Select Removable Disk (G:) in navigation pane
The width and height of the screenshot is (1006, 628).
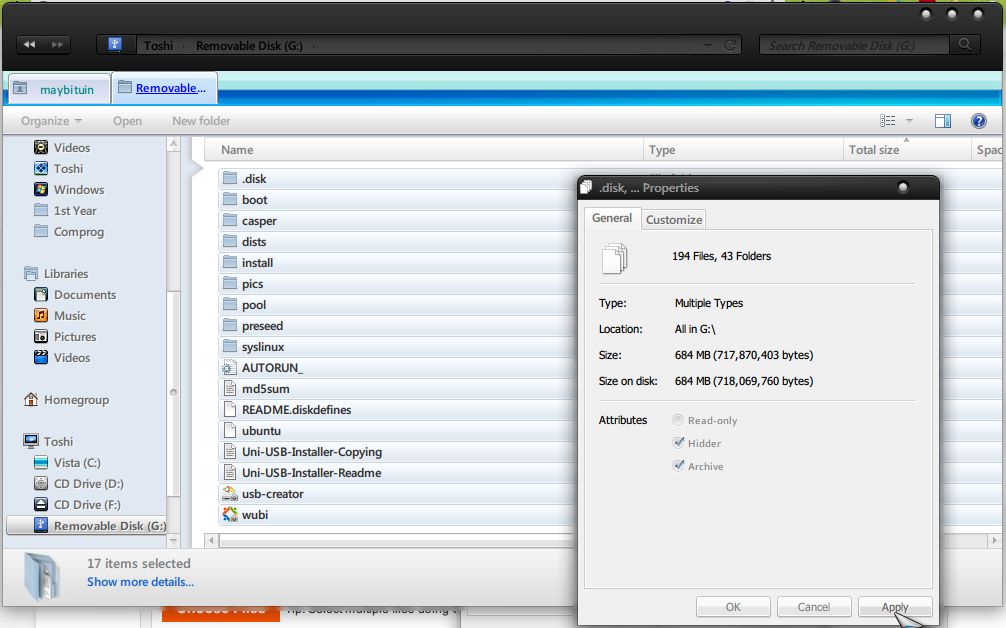[86, 525]
